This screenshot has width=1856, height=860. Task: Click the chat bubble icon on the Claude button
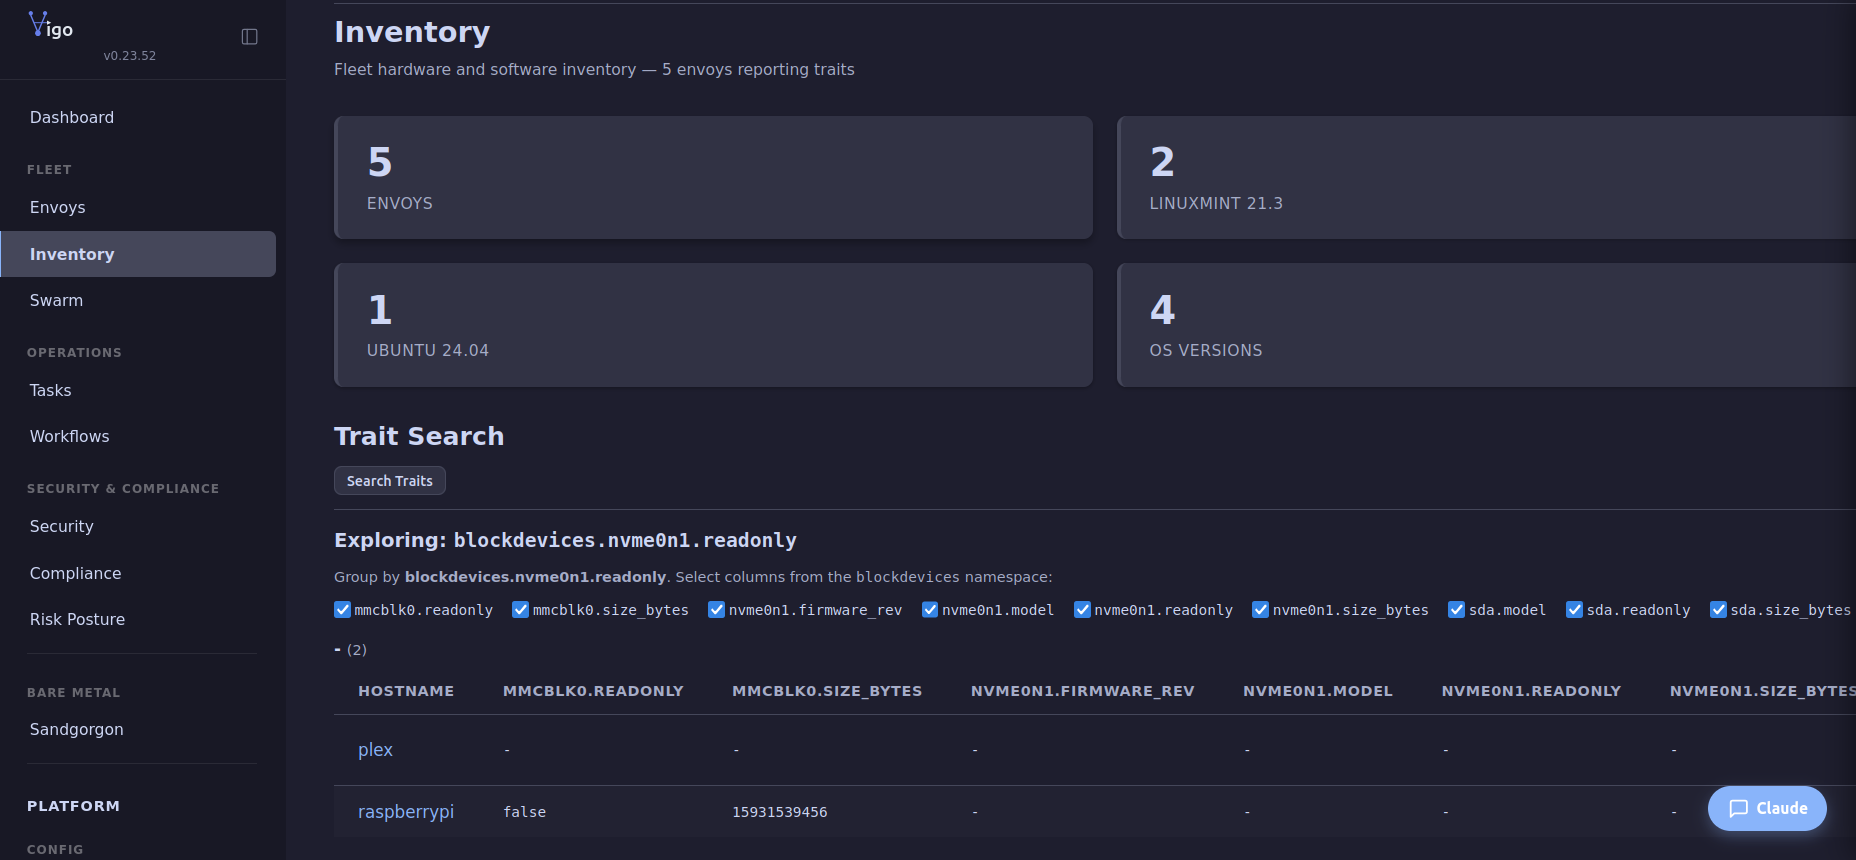pos(1739,808)
